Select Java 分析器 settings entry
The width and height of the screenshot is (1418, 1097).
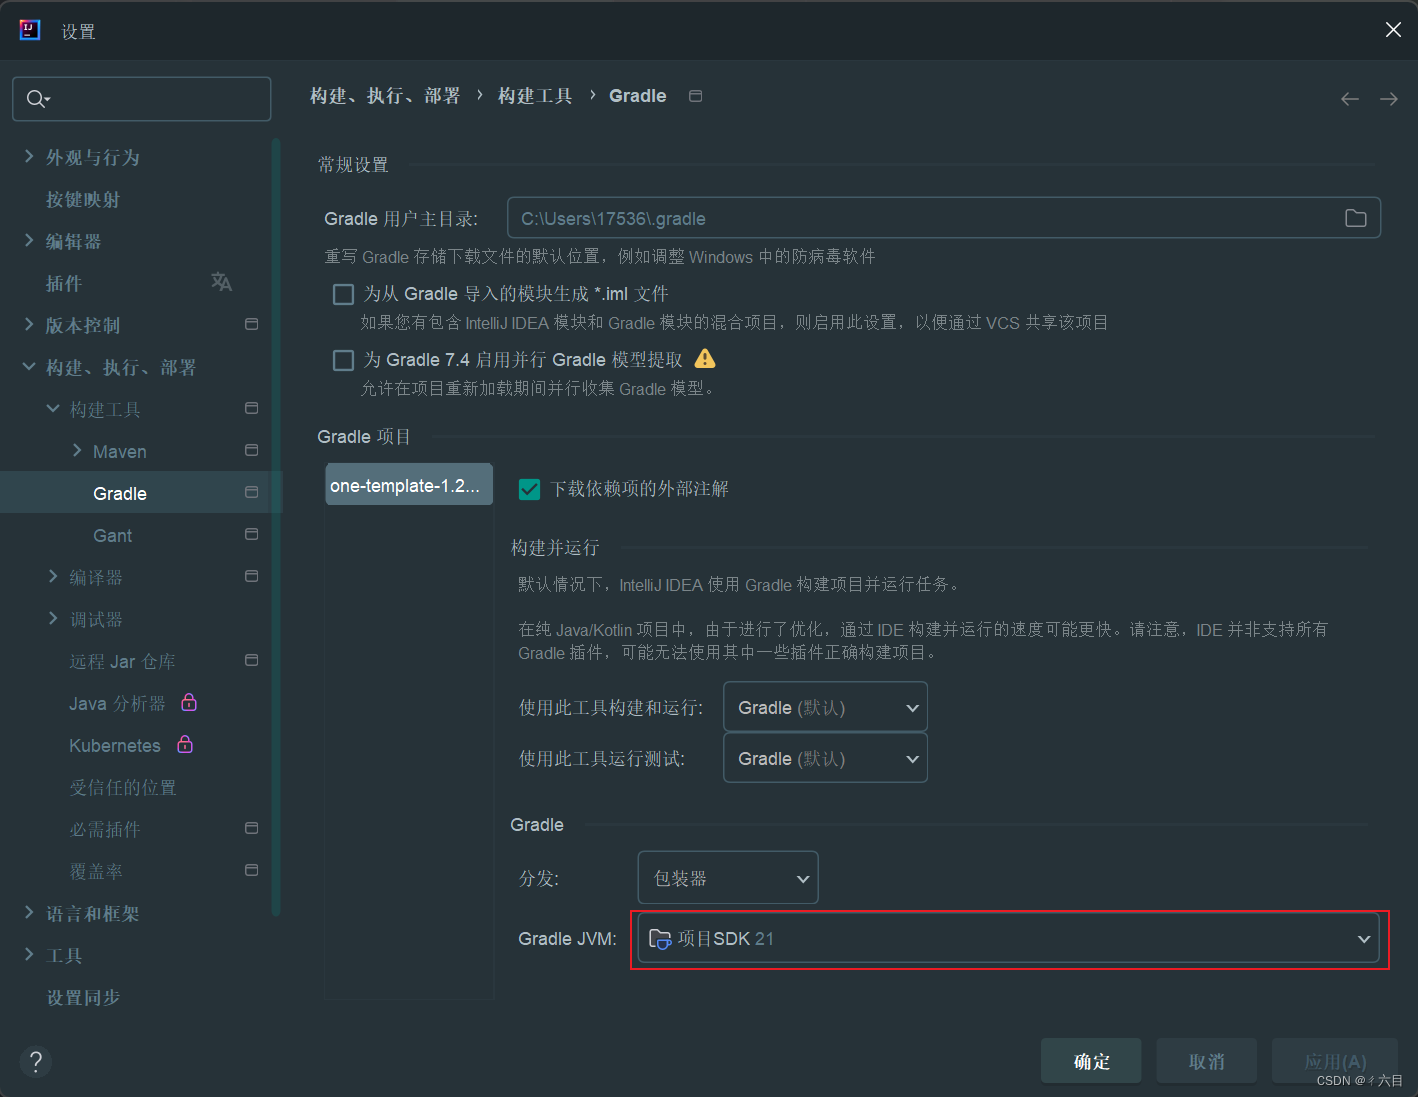point(117,703)
